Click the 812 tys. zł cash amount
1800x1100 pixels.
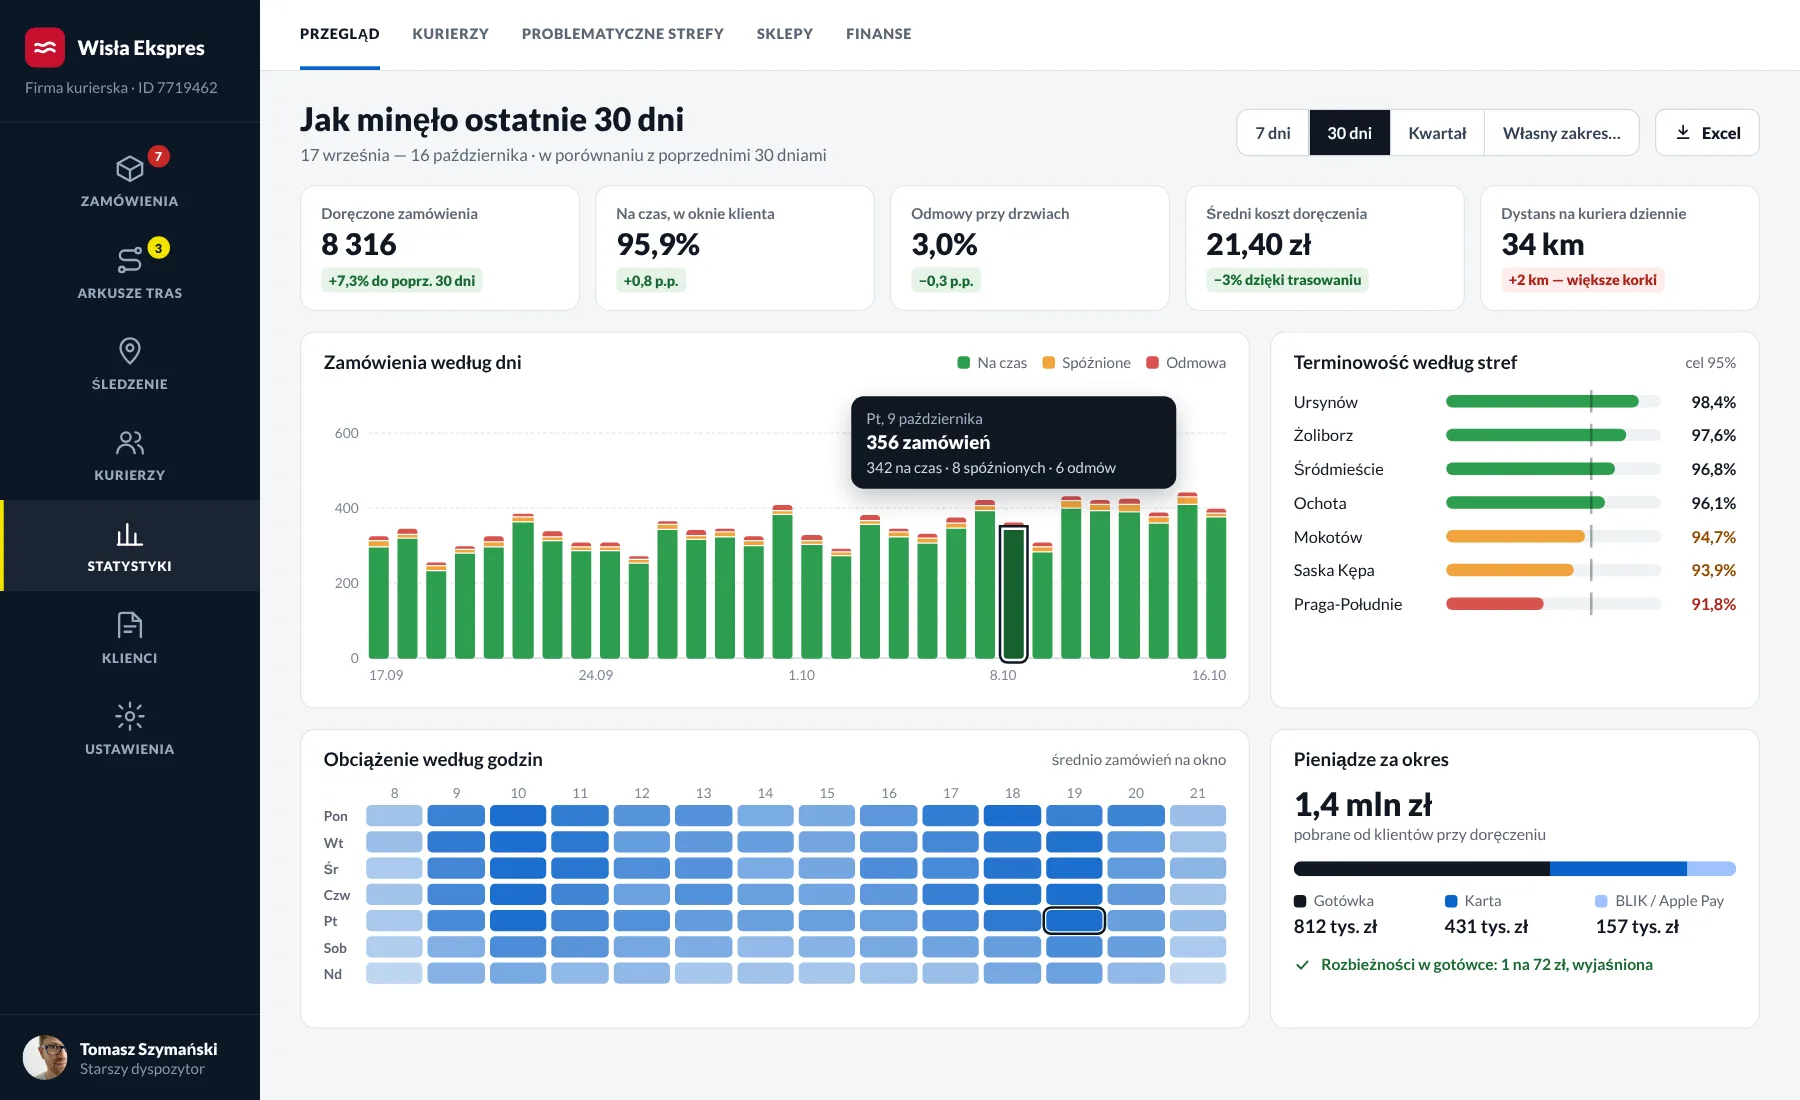pyautogui.click(x=1335, y=927)
